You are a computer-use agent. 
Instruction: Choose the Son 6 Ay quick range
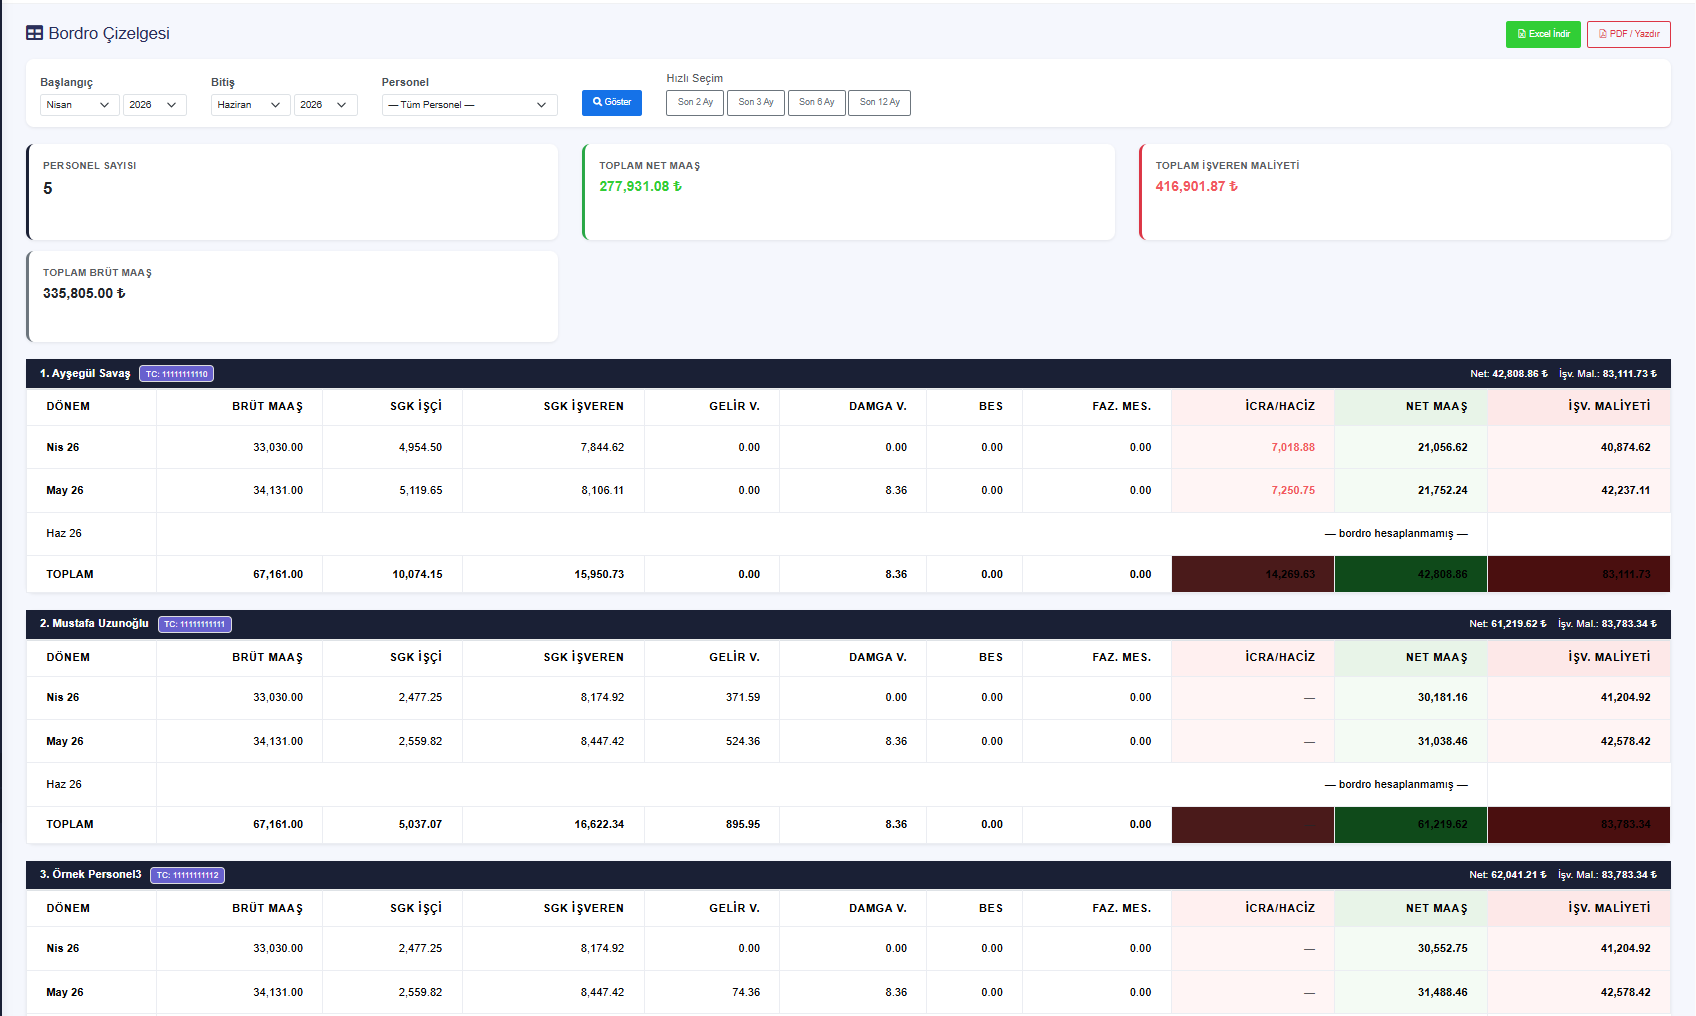[x=817, y=103]
